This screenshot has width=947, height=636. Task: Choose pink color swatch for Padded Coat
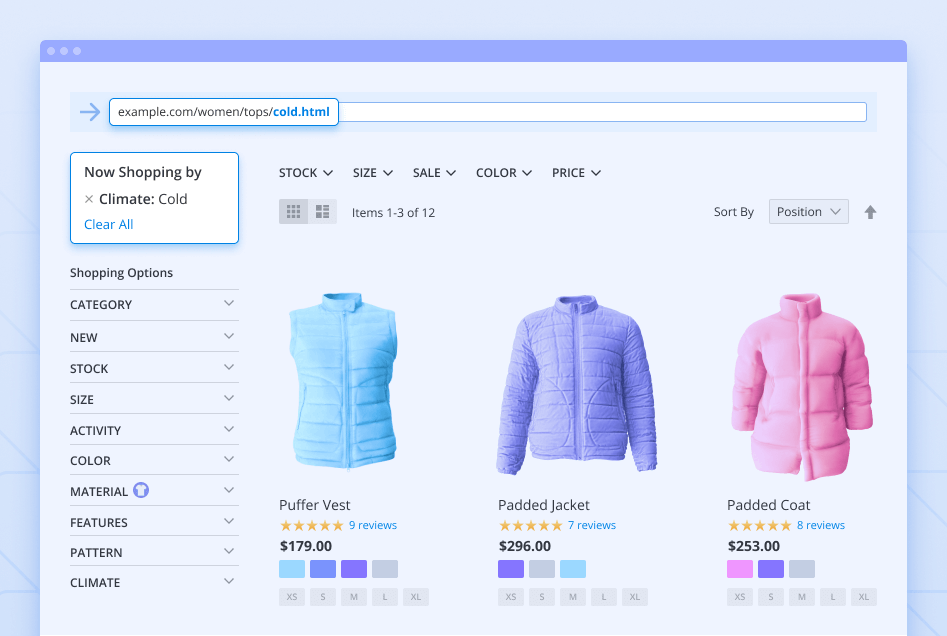tap(740, 569)
